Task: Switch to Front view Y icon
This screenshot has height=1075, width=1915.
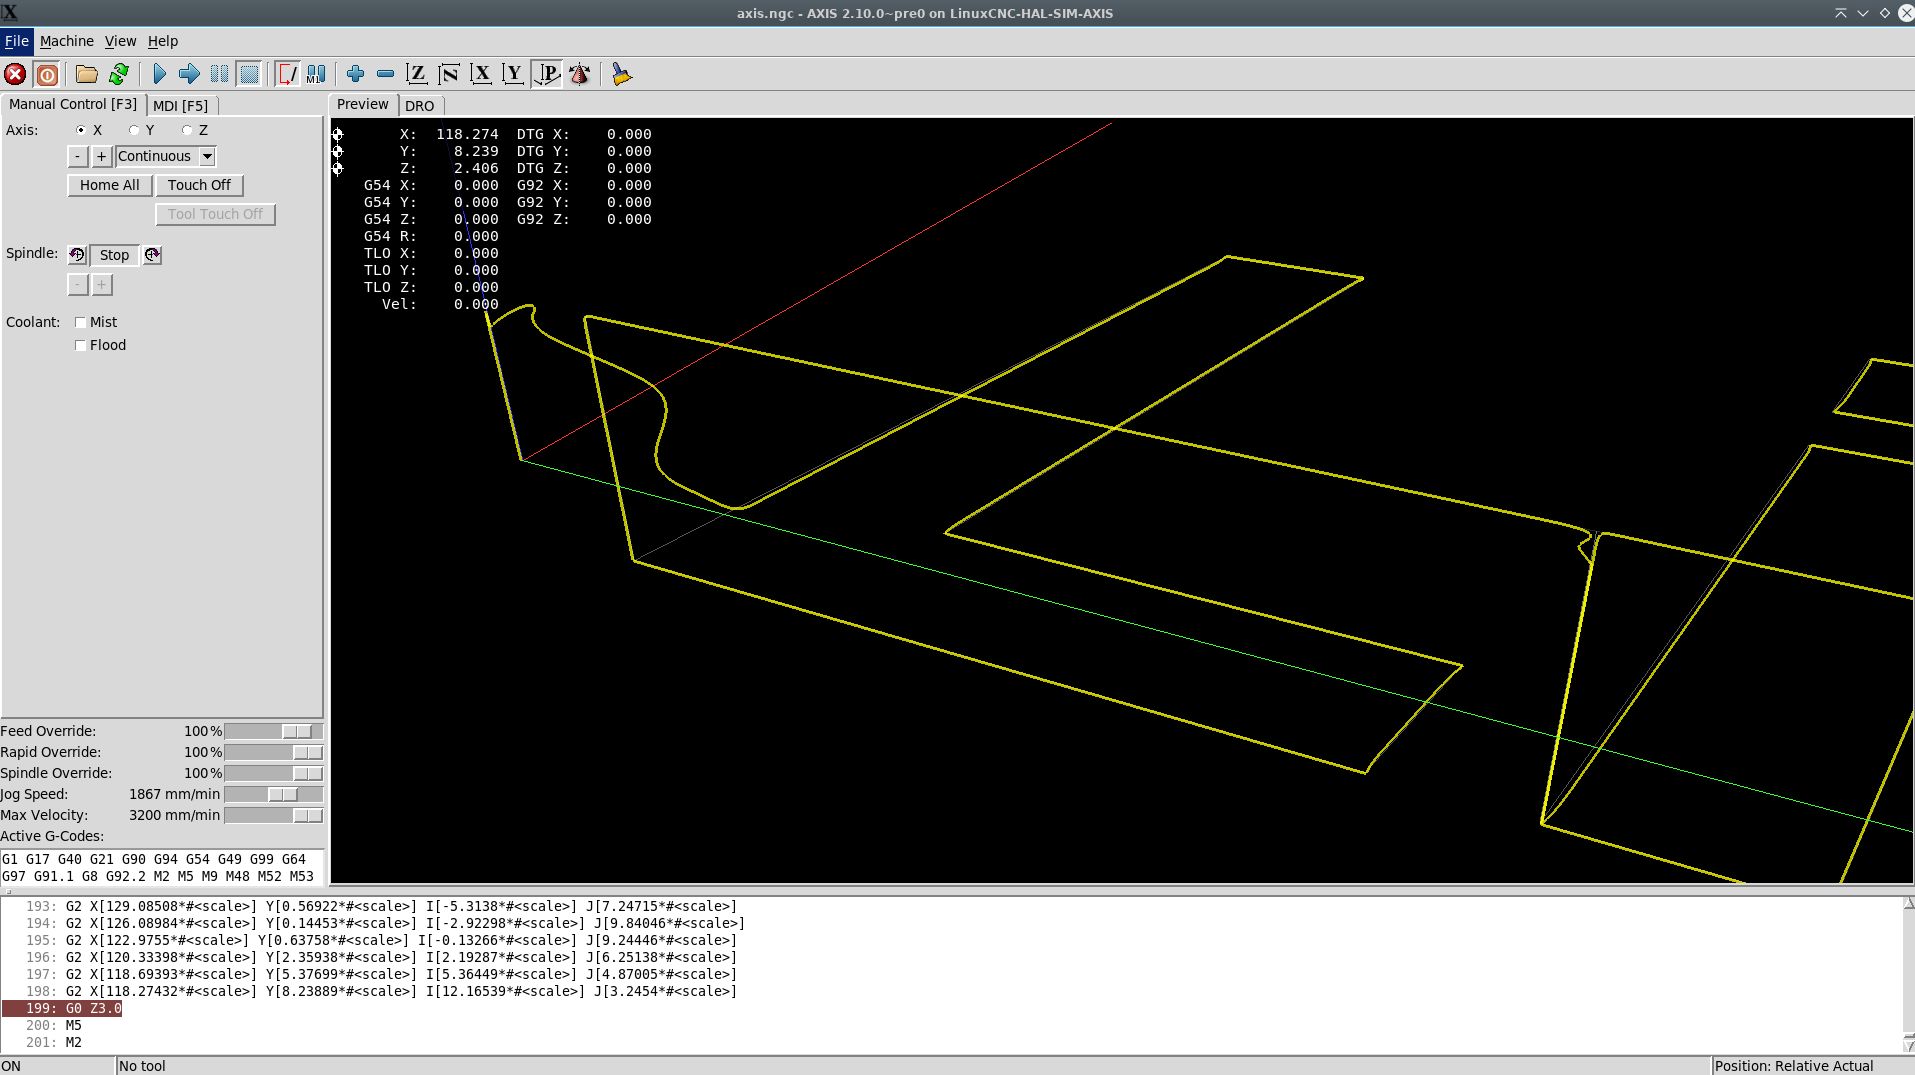Action: click(513, 74)
